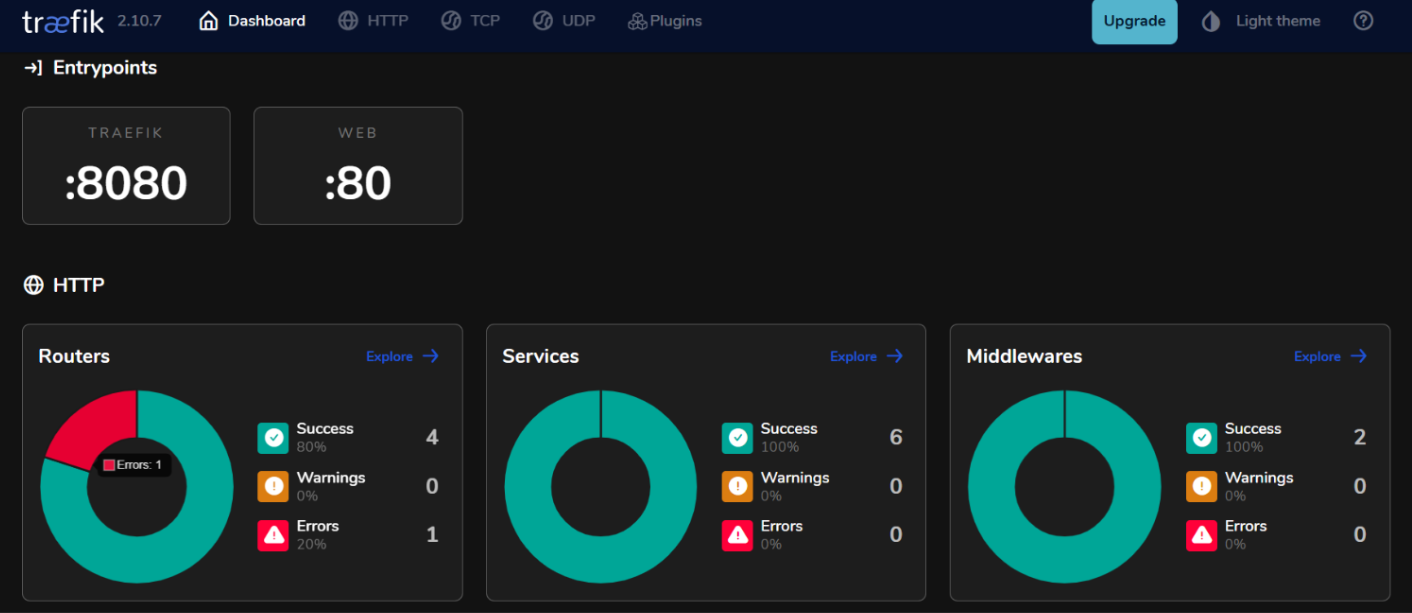Click the Plugins cluster icon
Screen dimensions: 1412x613
[x=637, y=21]
